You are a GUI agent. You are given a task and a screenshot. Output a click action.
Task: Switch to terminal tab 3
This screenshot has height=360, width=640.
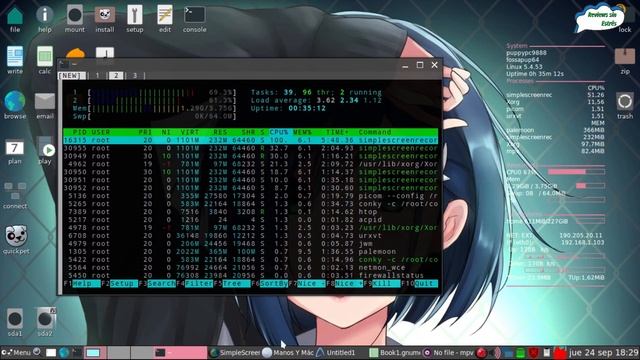[x=135, y=76]
